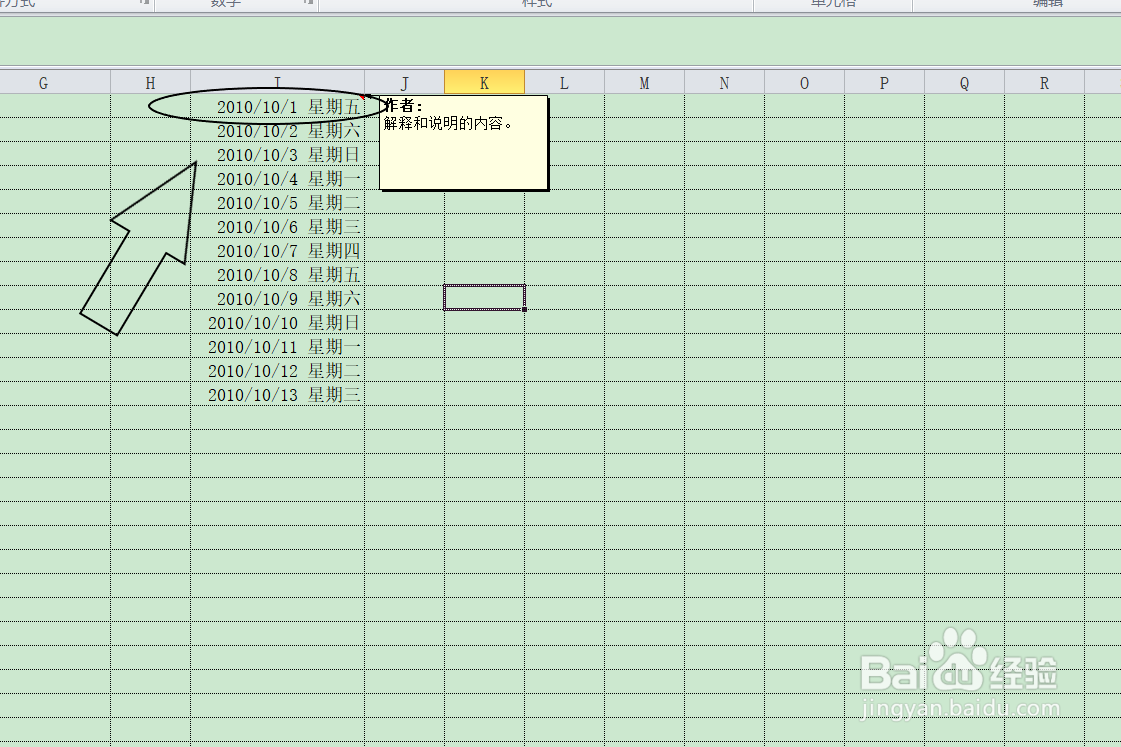The height and width of the screenshot is (747, 1121).
Task: Click the cell showing 2010/10/8 星期五
Action: click(x=277, y=274)
